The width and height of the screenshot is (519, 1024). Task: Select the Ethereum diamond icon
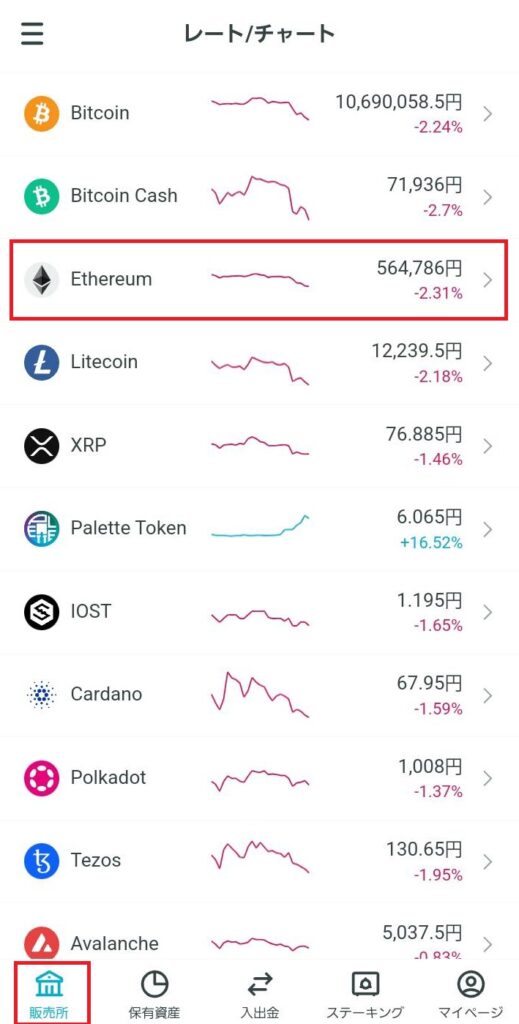coord(42,280)
